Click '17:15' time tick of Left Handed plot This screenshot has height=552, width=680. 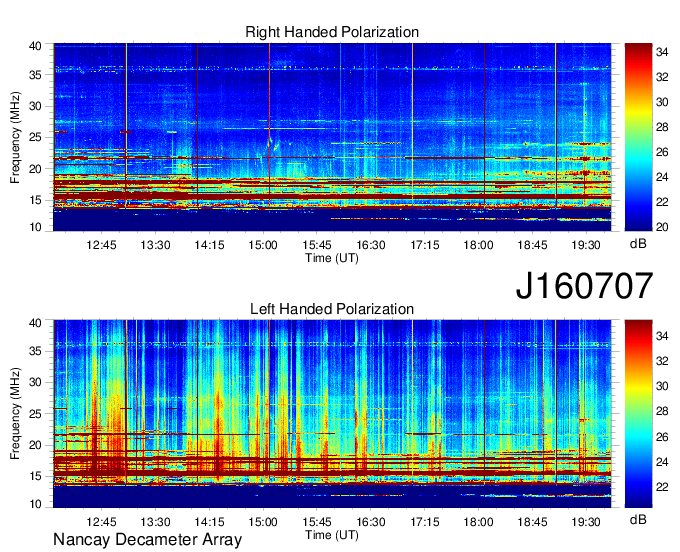[x=425, y=522]
